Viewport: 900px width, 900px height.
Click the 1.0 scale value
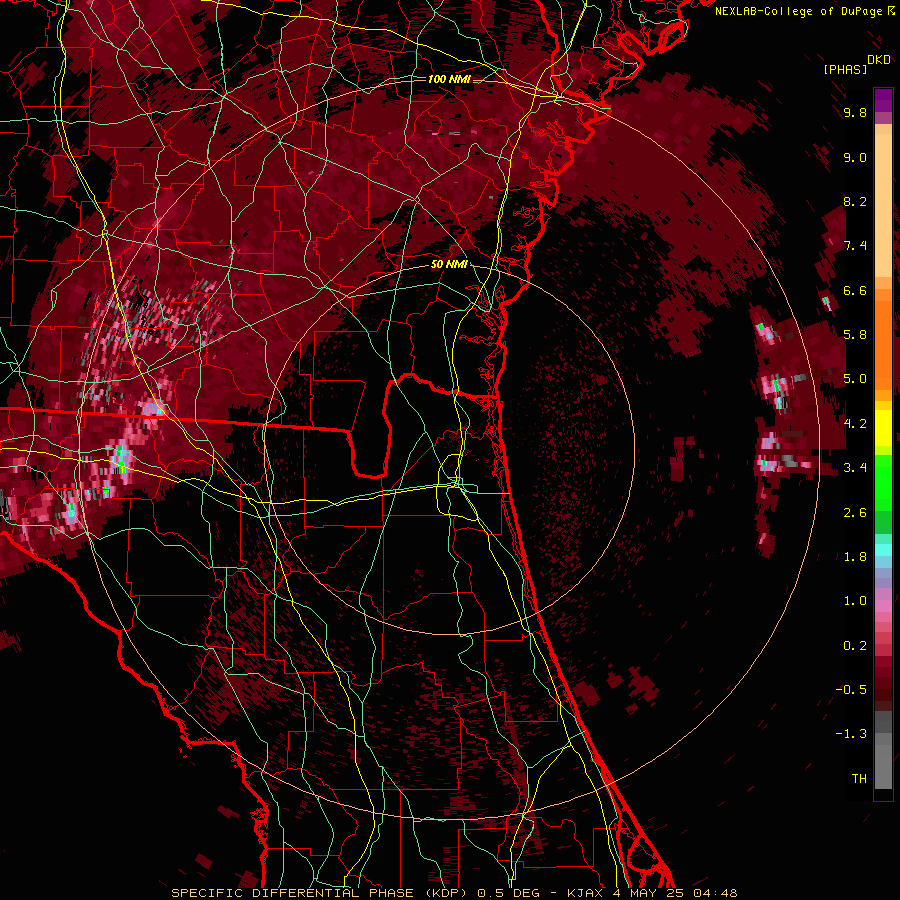click(x=855, y=601)
